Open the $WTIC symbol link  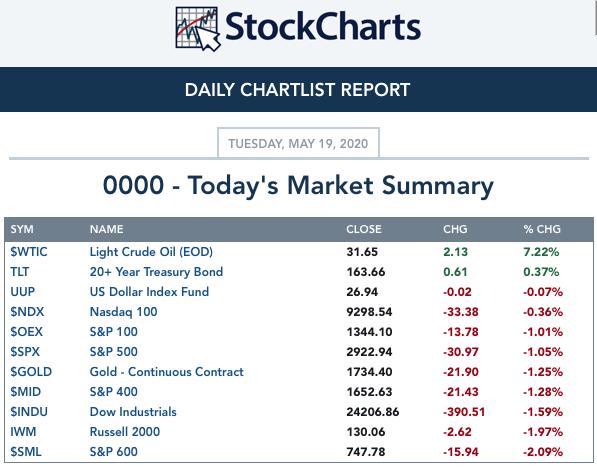pos(29,252)
